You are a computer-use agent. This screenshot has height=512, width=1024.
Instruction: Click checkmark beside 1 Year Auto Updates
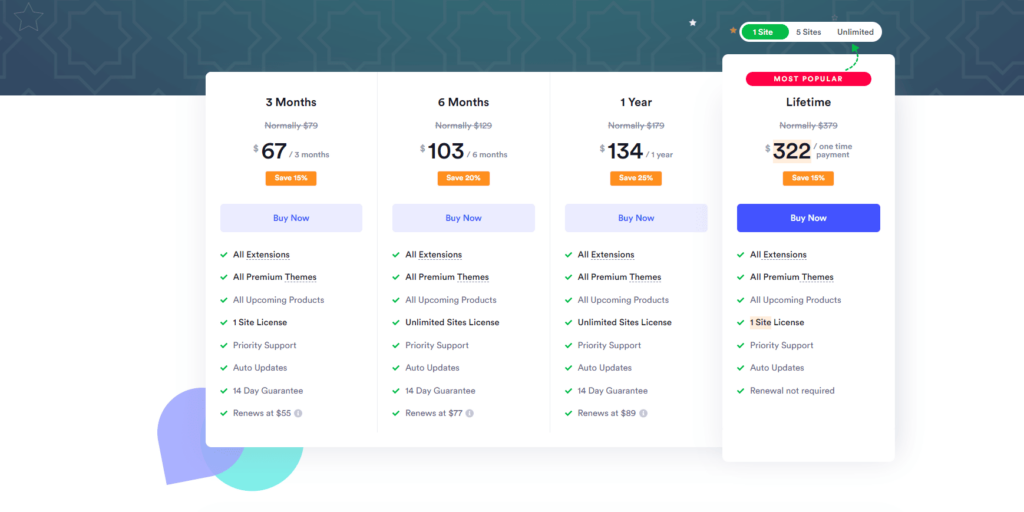(x=569, y=368)
